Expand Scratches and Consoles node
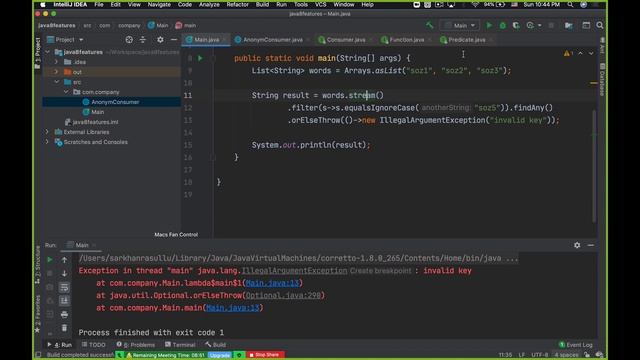This screenshot has width=640, height=360. (47, 142)
